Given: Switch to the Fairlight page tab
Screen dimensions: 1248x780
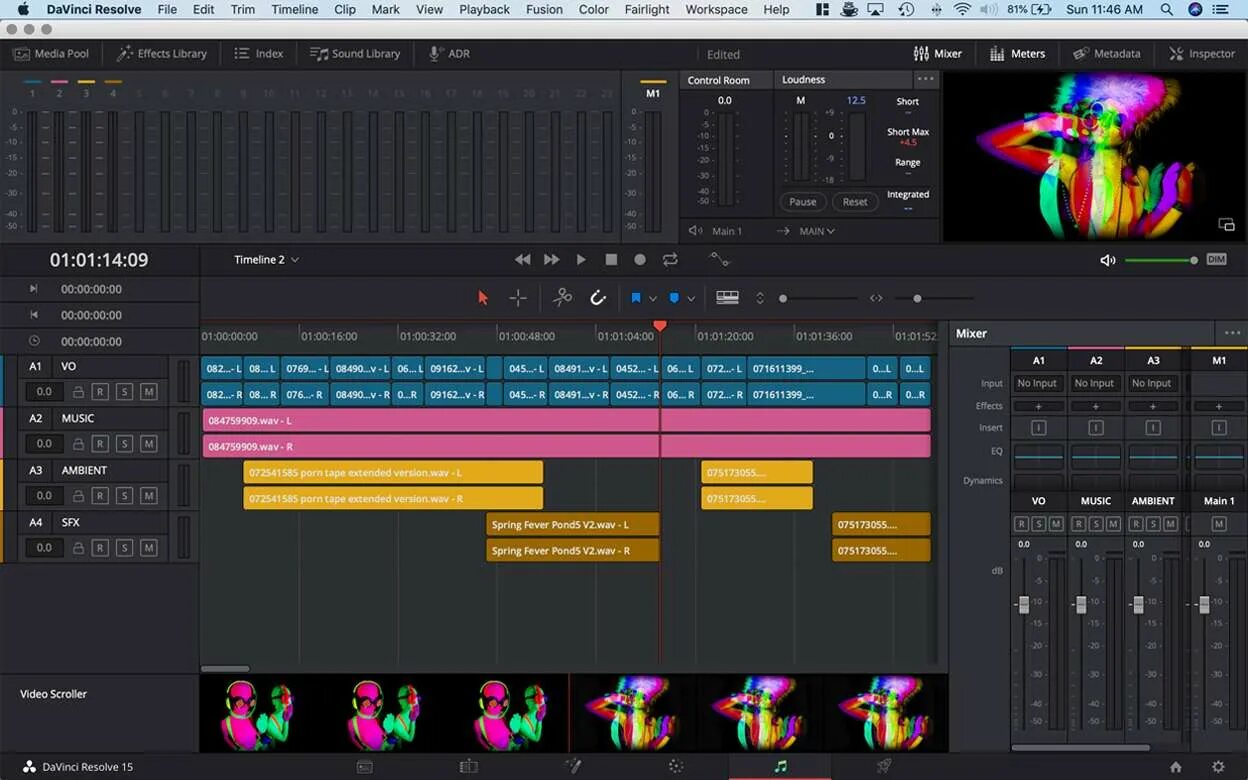Looking at the screenshot, I should (x=780, y=766).
